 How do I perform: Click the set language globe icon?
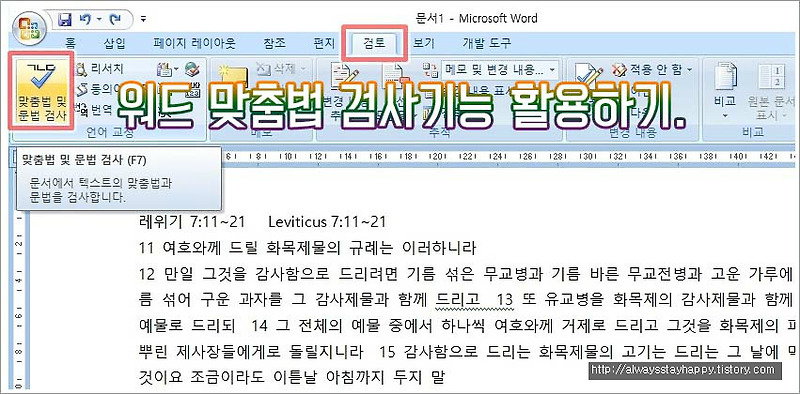click(x=193, y=69)
